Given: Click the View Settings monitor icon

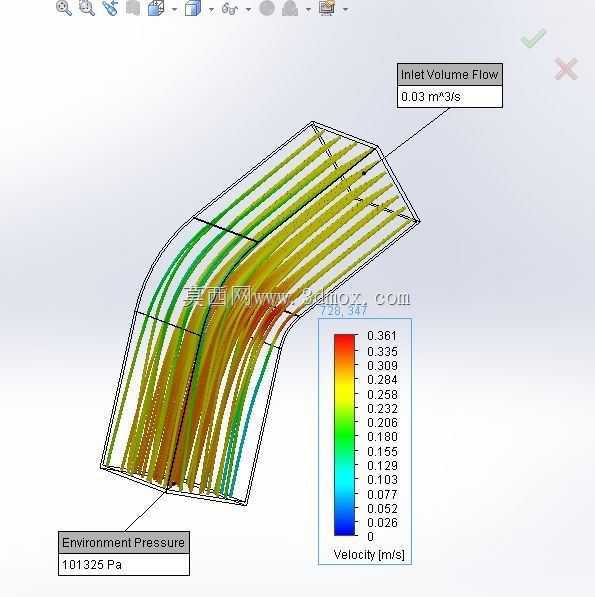Looking at the screenshot, I should pos(327,8).
